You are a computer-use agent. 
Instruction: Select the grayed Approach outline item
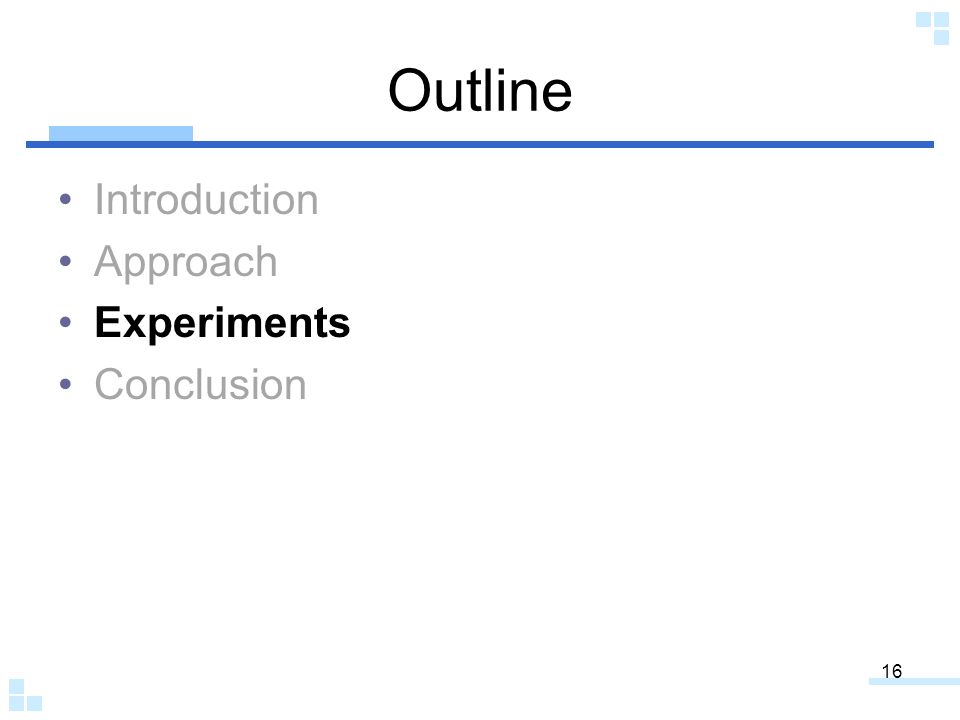pos(186,263)
